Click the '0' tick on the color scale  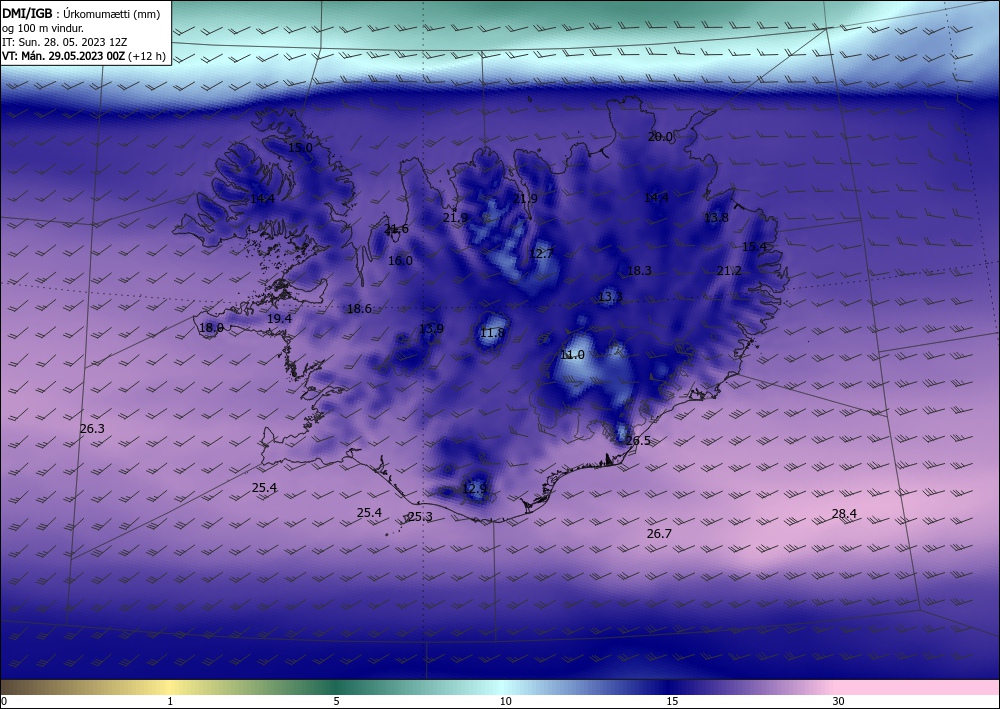4,701
